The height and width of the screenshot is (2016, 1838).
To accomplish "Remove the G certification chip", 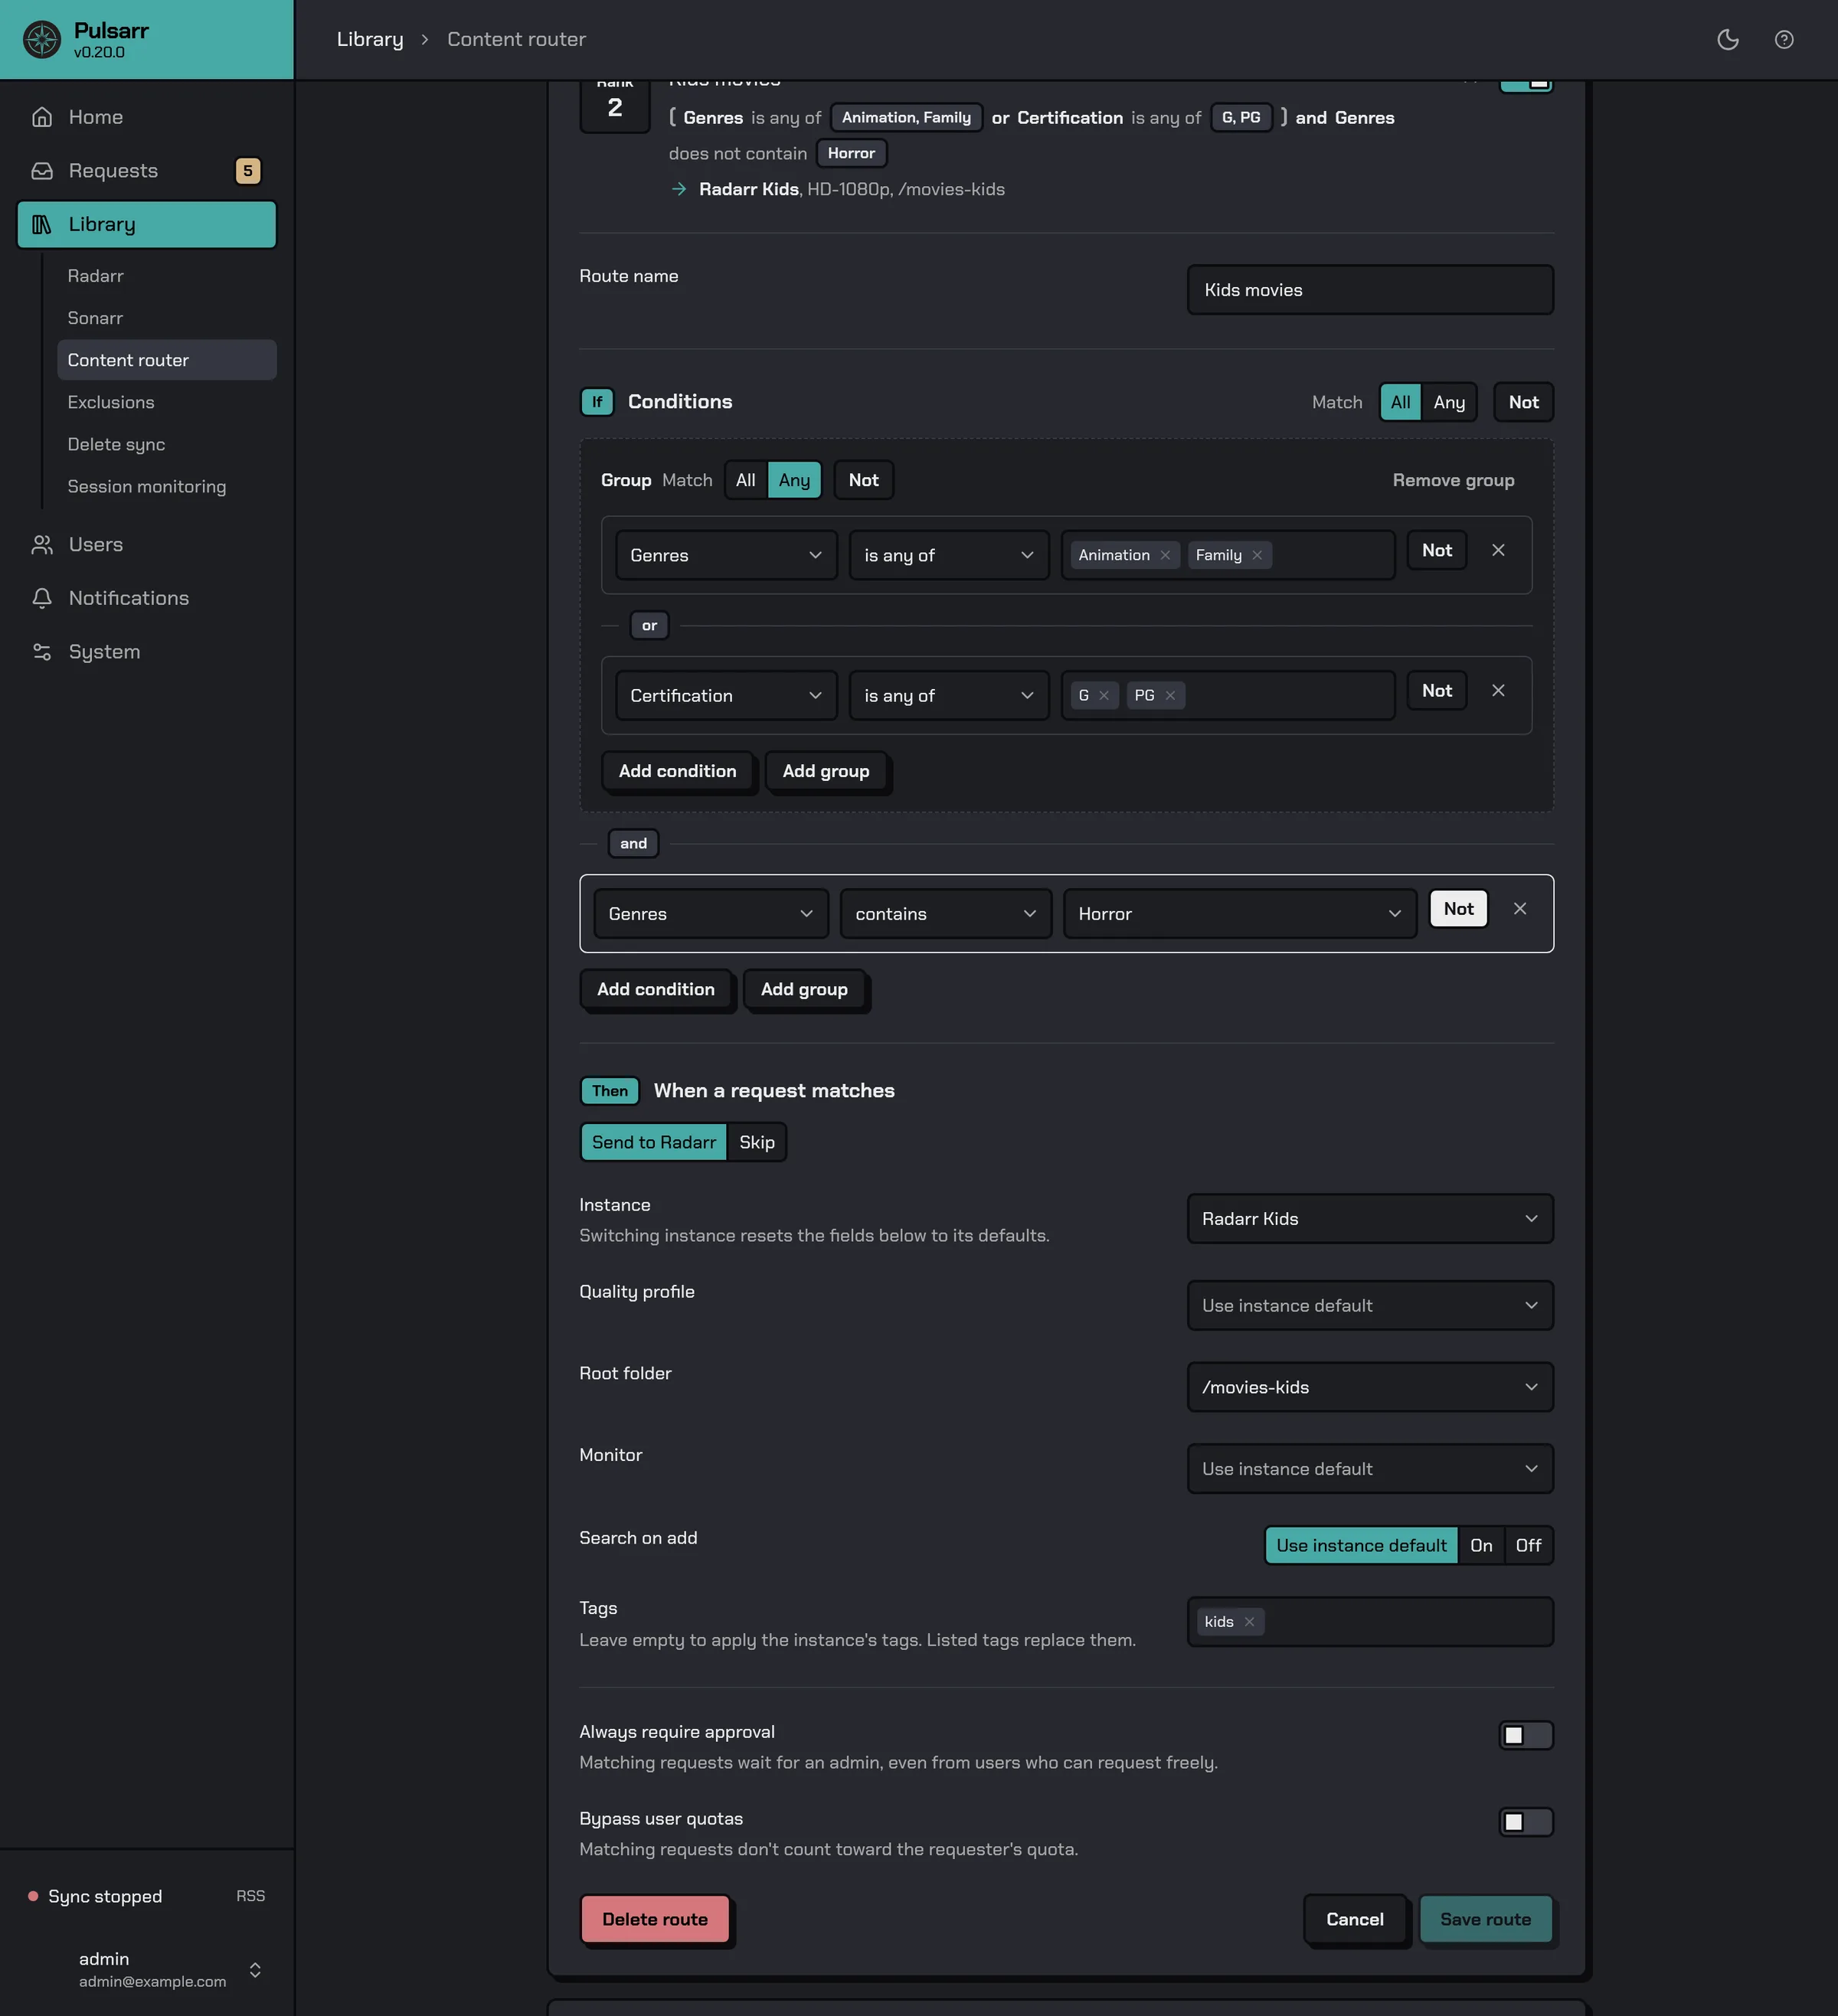I will point(1104,695).
